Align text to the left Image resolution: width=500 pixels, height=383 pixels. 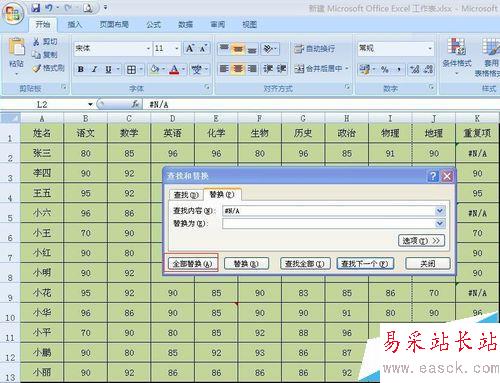tap(224, 69)
